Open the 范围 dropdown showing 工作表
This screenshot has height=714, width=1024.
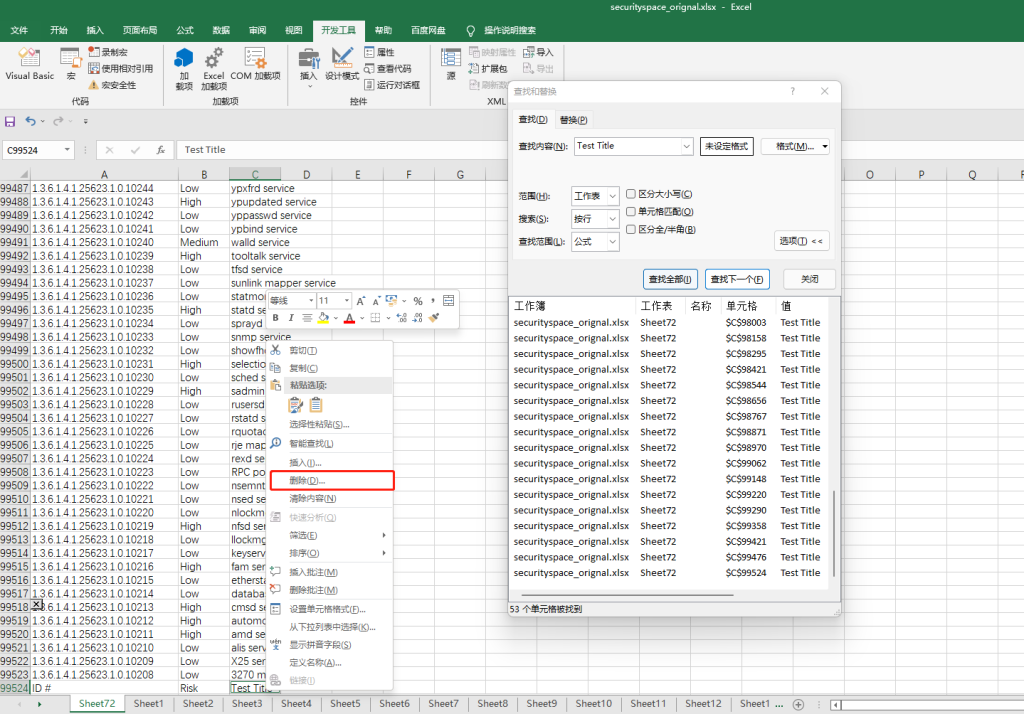595,196
